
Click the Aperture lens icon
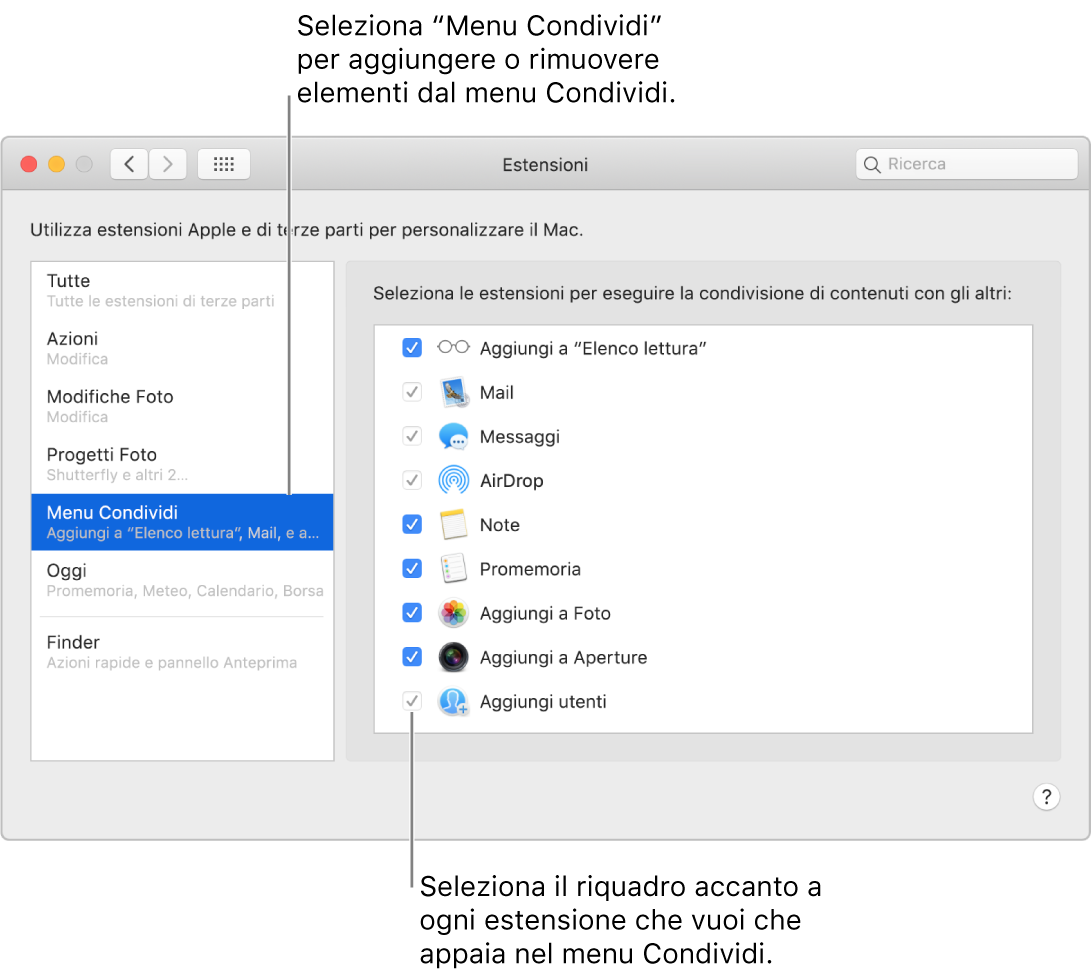point(453,657)
